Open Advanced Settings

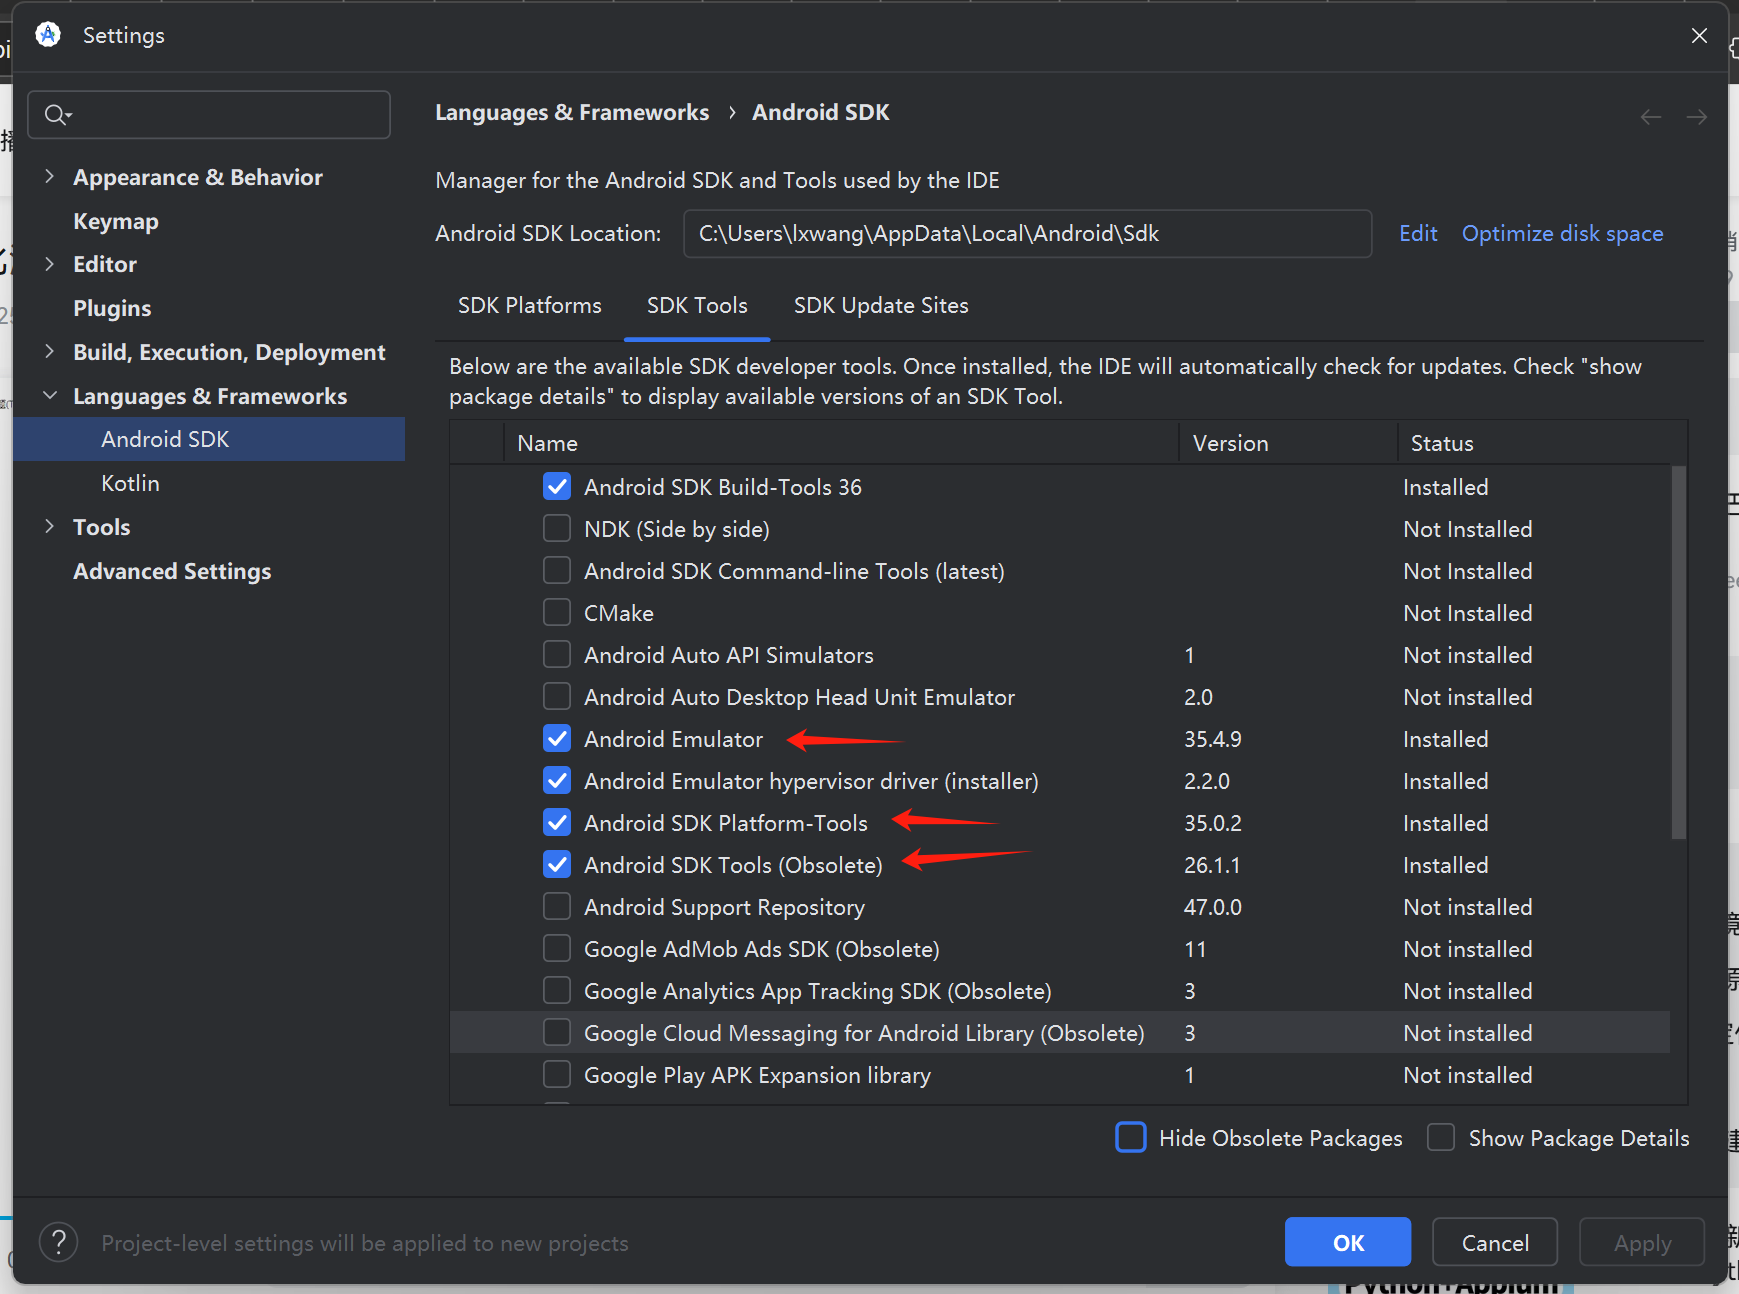tap(172, 571)
